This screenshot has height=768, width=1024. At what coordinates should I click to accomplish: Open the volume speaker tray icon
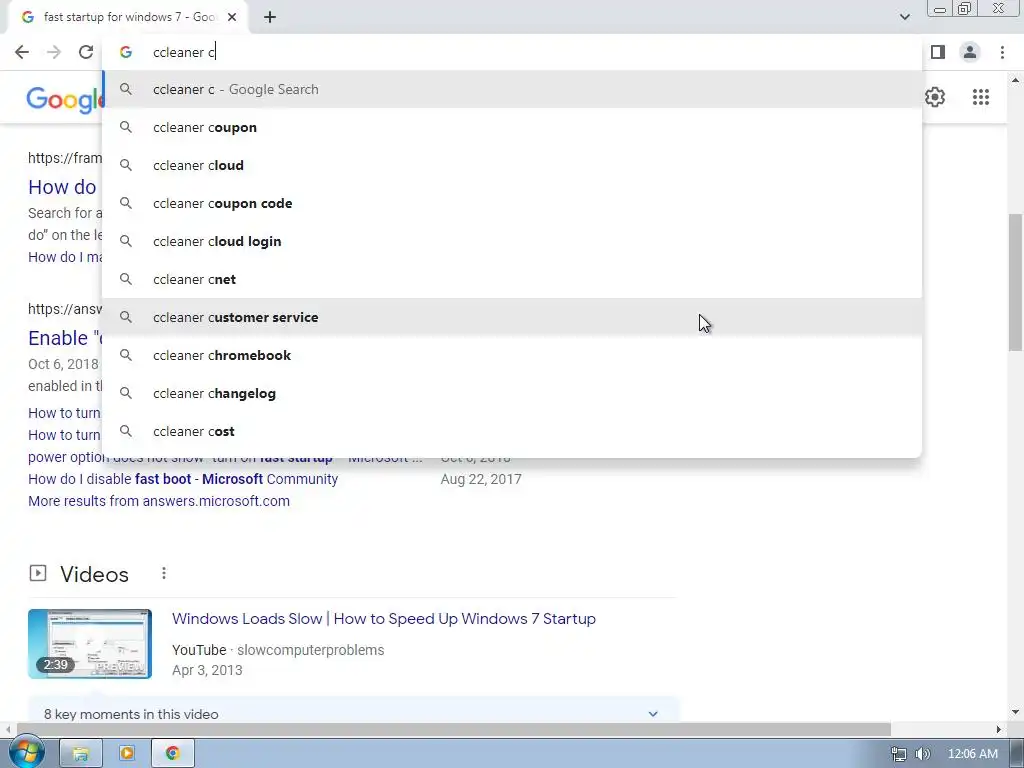click(923, 754)
